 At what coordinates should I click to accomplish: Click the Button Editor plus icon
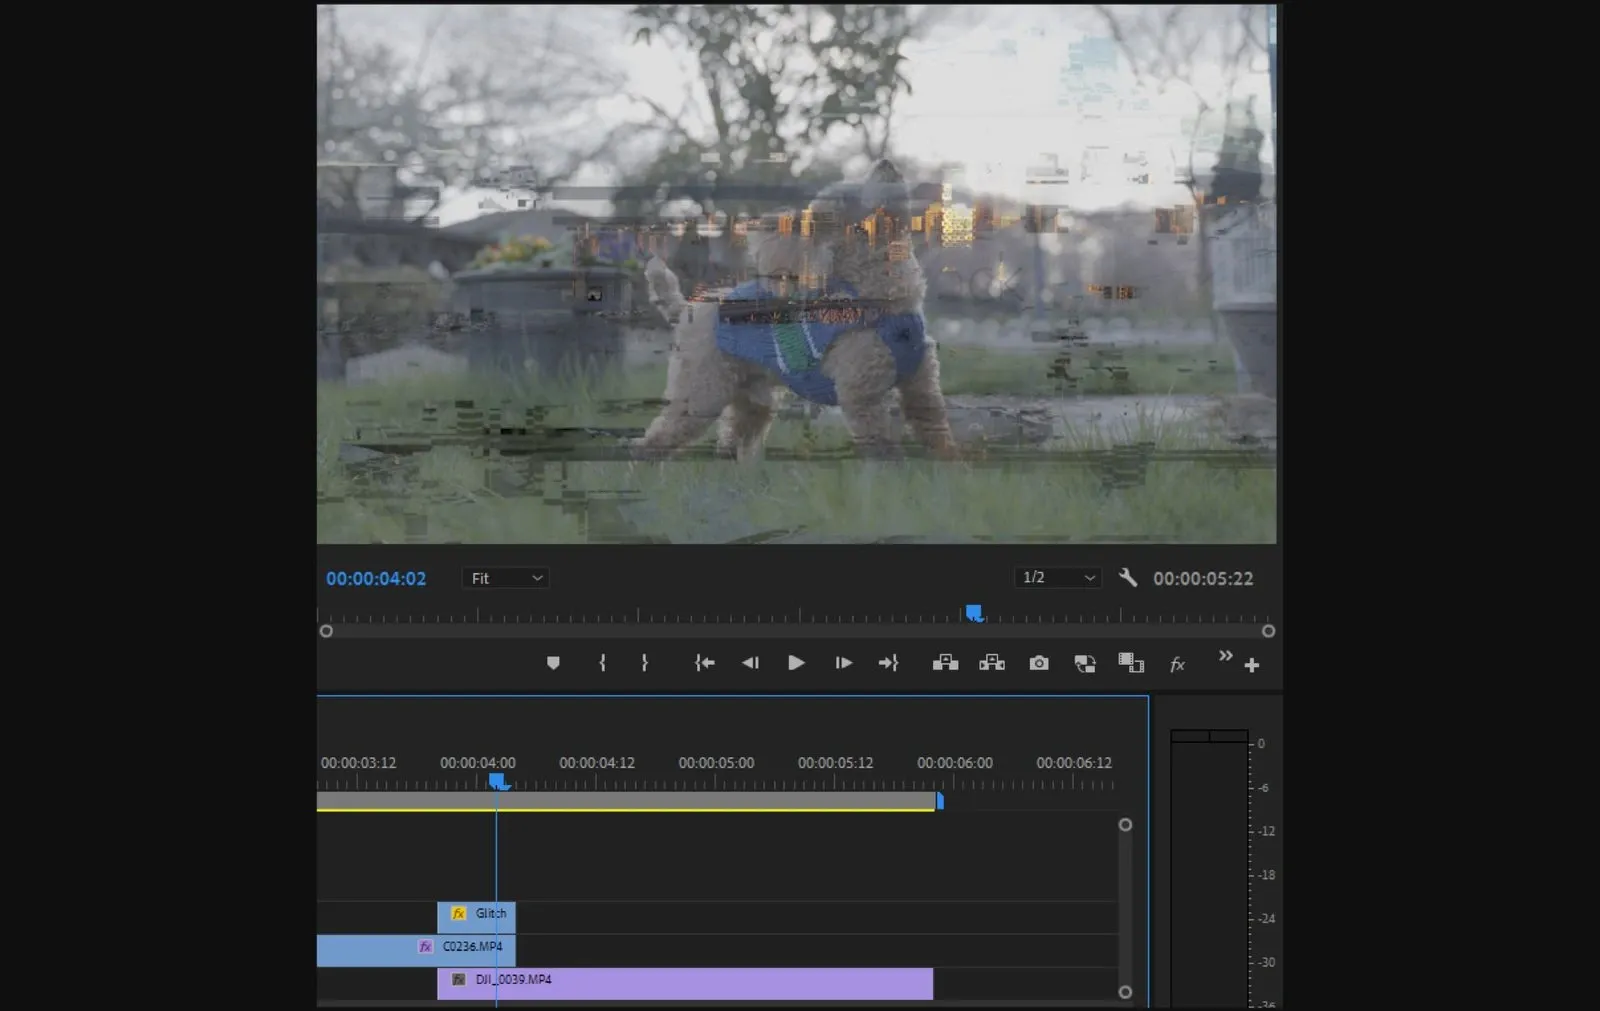(x=1251, y=663)
